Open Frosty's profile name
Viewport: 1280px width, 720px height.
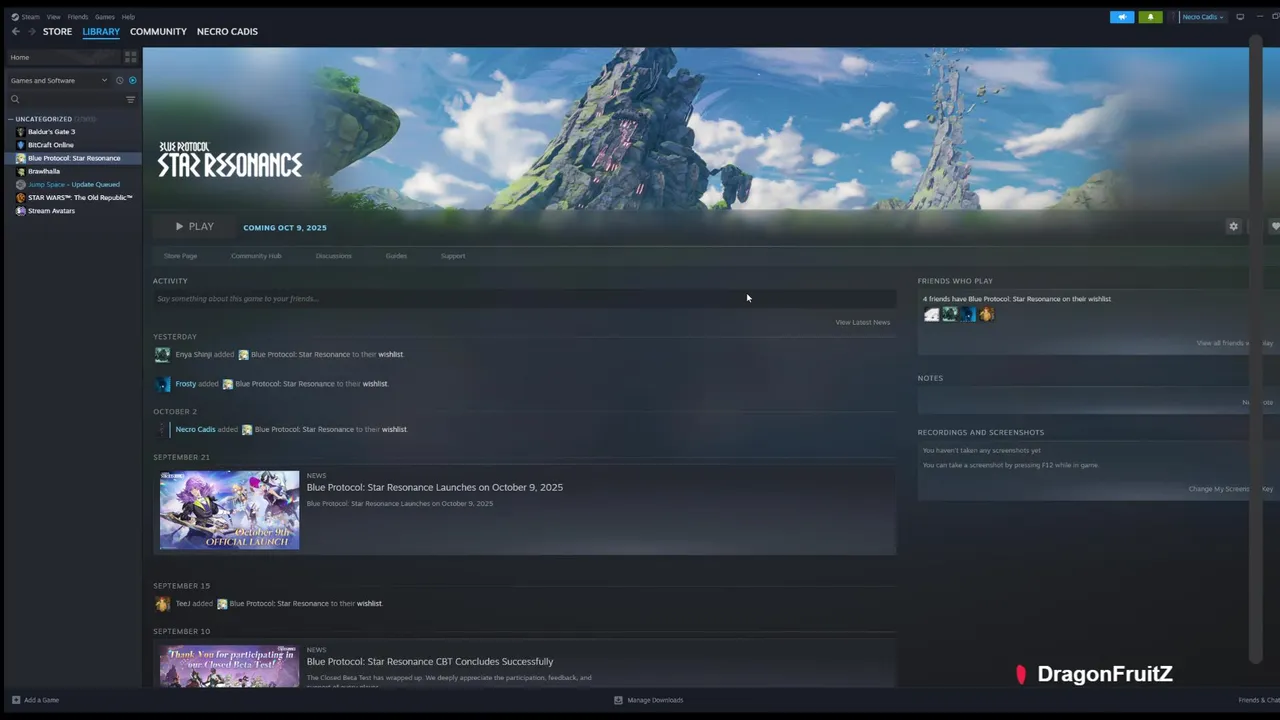[185, 383]
